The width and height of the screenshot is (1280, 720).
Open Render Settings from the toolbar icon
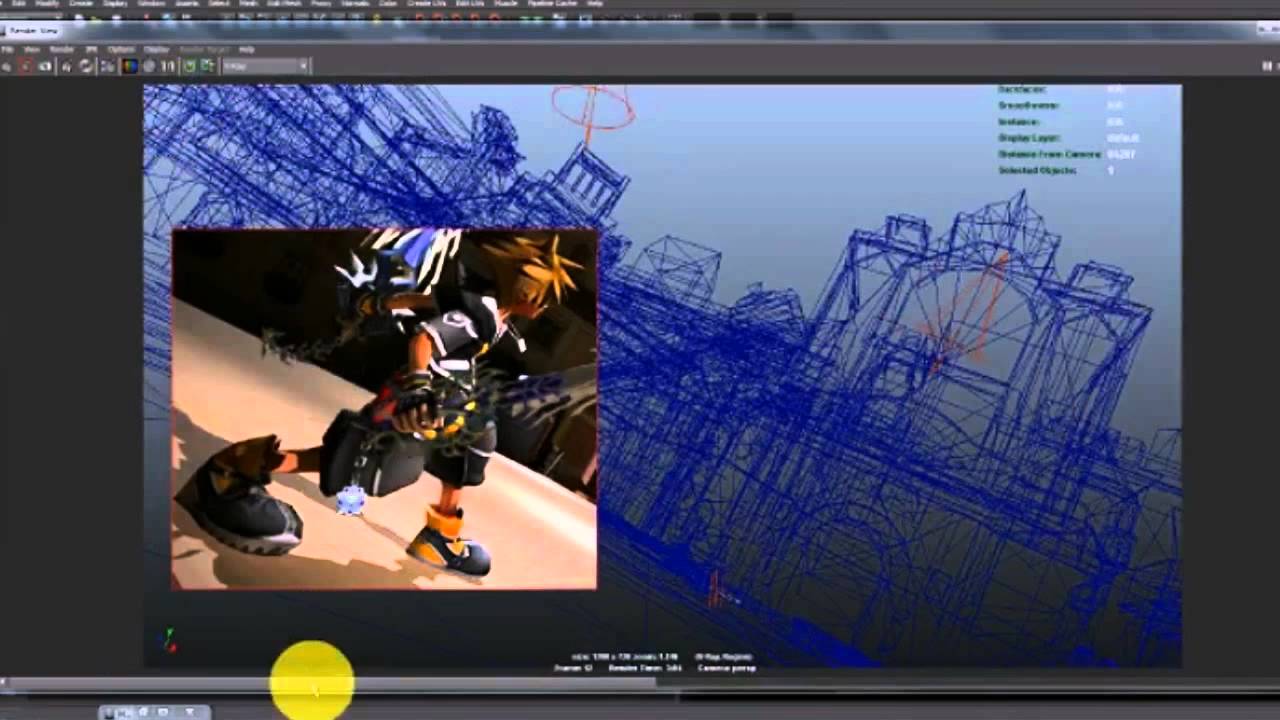(107, 66)
